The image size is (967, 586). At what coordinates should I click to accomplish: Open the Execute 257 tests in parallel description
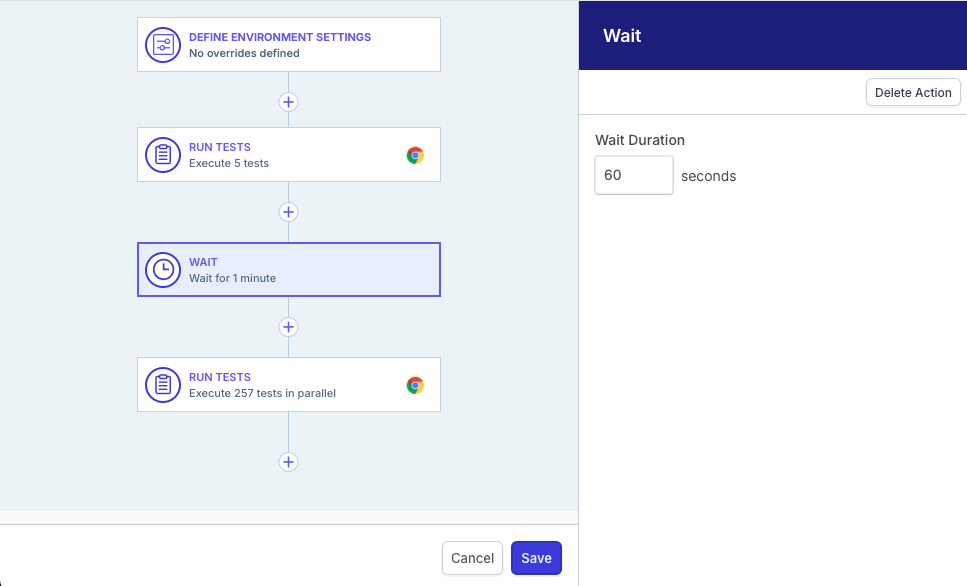[262, 393]
